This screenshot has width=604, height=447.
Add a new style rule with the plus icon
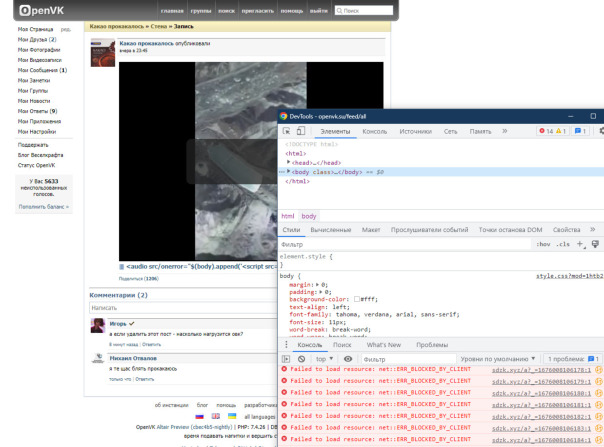pyautogui.click(x=581, y=244)
